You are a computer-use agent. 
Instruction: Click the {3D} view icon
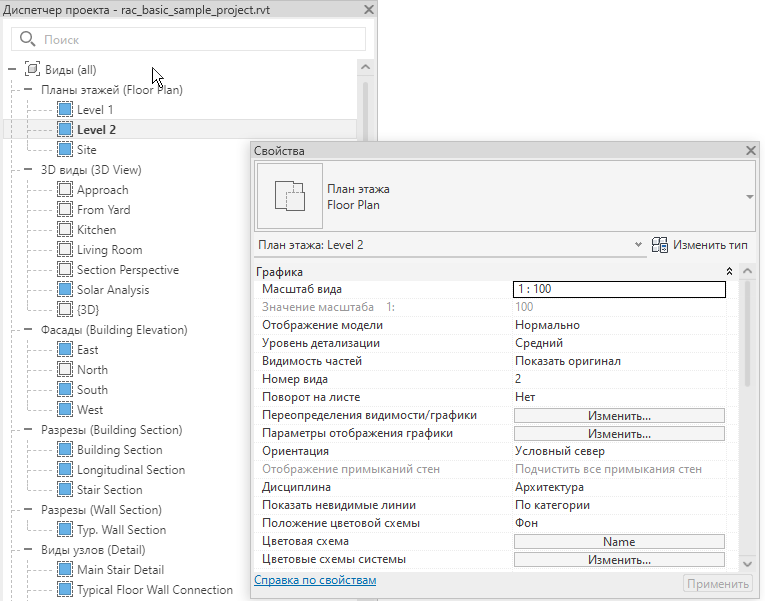click(x=65, y=309)
